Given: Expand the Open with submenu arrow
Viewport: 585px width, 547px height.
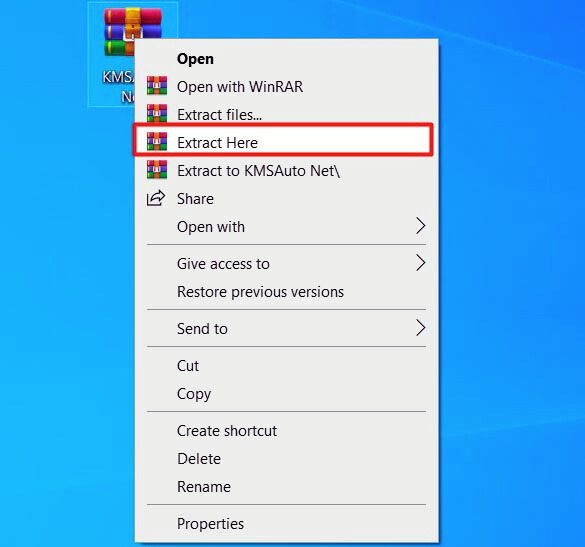Looking at the screenshot, I should pos(420,226).
